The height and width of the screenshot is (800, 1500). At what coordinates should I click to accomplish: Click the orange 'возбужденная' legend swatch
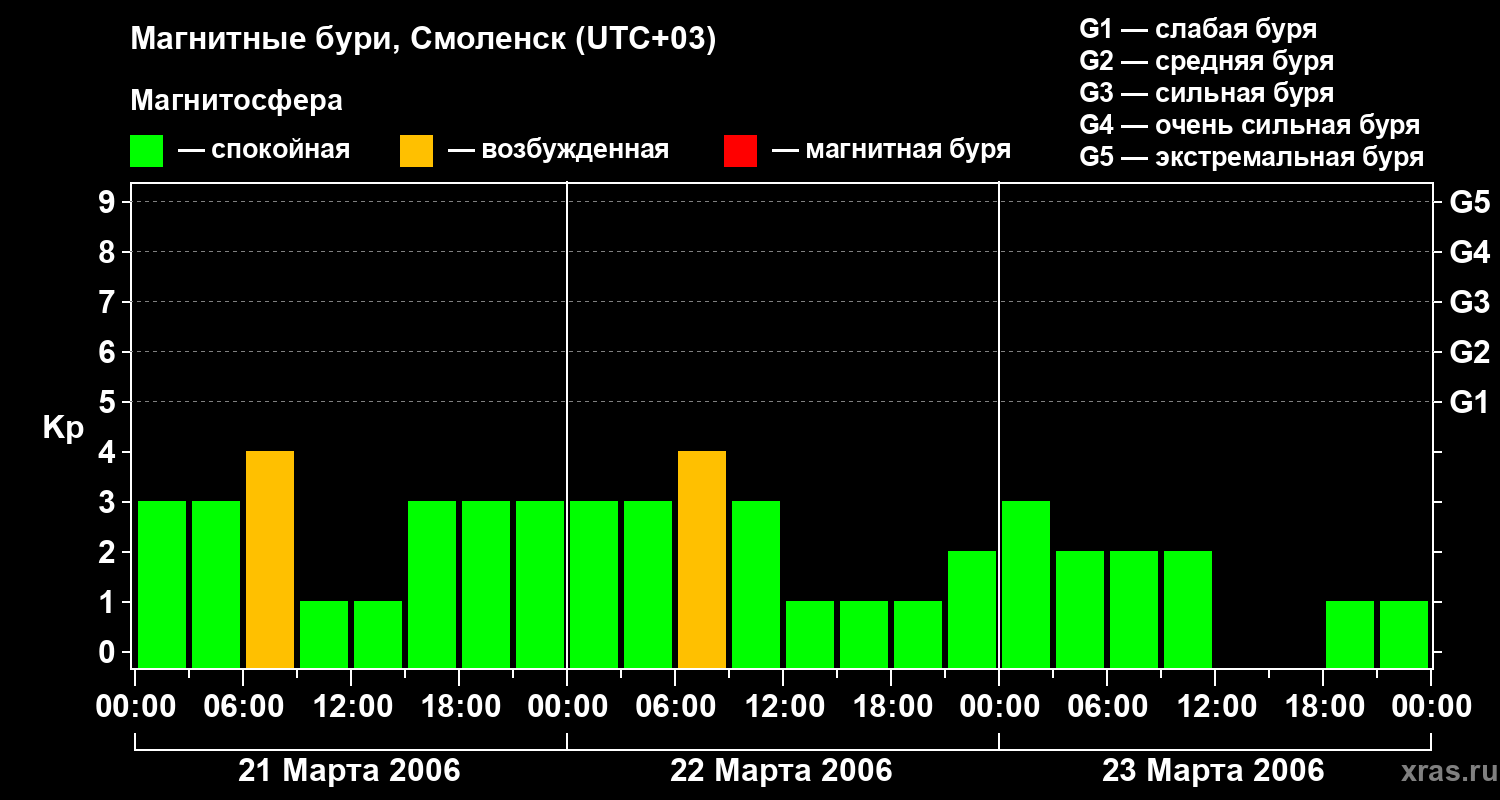coord(416,151)
